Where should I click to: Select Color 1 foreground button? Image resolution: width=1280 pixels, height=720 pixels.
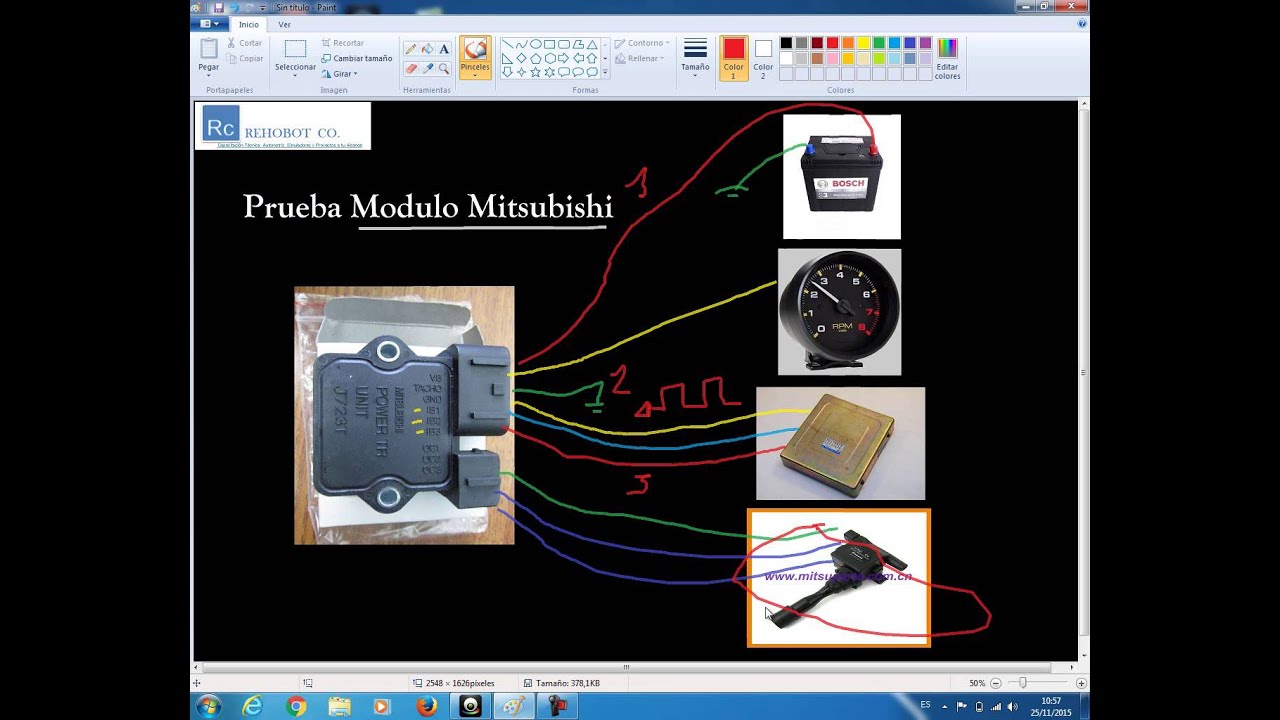pyautogui.click(x=734, y=59)
